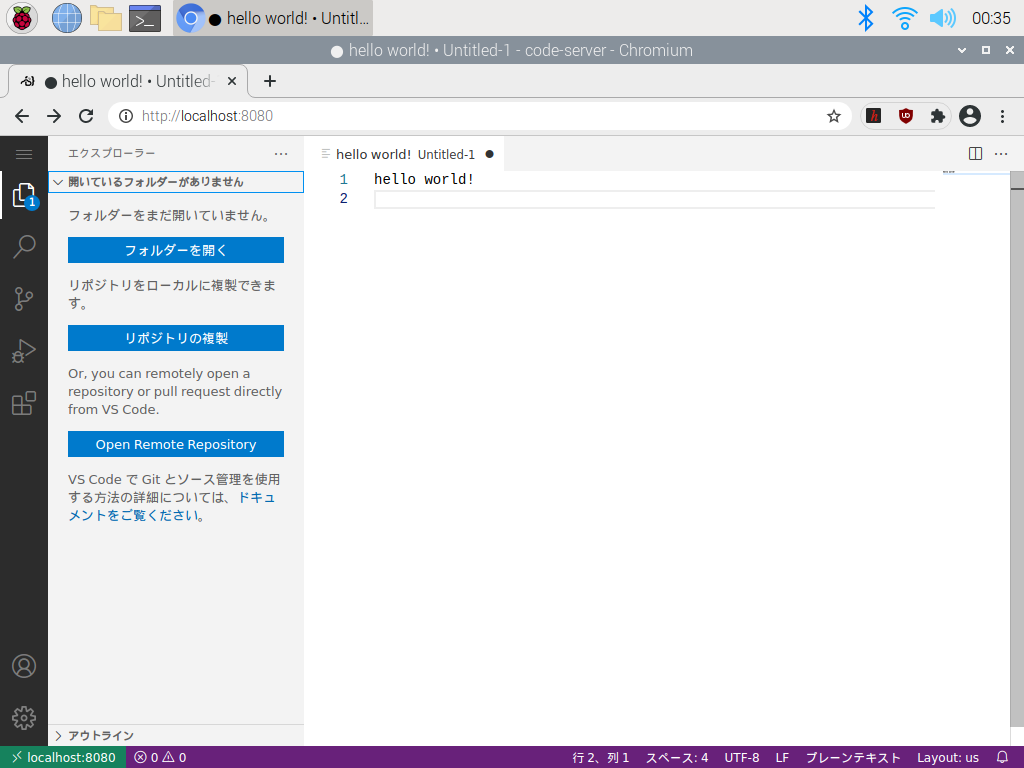The height and width of the screenshot is (768, 1024).
Task: Open the Explorer views menu via the ellipsis
Action: pyautogui.click(x=279, y=153)
